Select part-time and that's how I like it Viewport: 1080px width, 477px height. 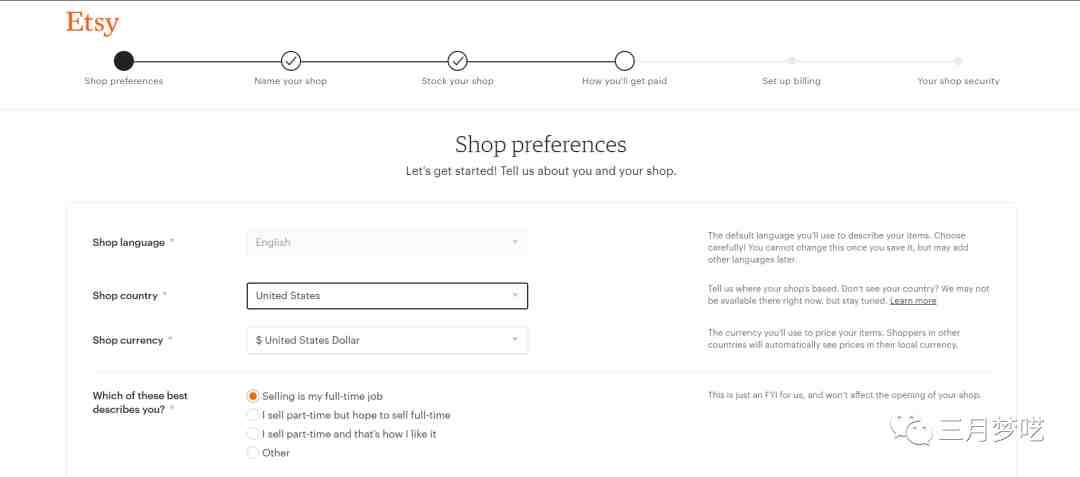253,434
